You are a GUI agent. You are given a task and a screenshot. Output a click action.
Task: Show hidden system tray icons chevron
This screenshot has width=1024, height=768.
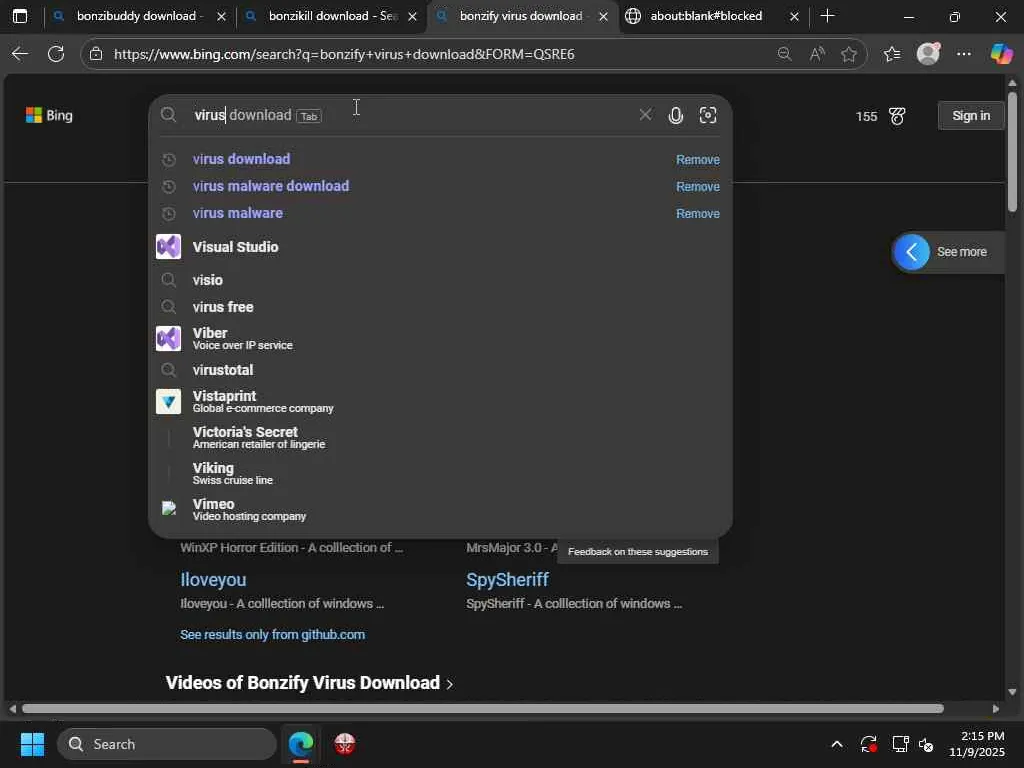tap(837, 744)
